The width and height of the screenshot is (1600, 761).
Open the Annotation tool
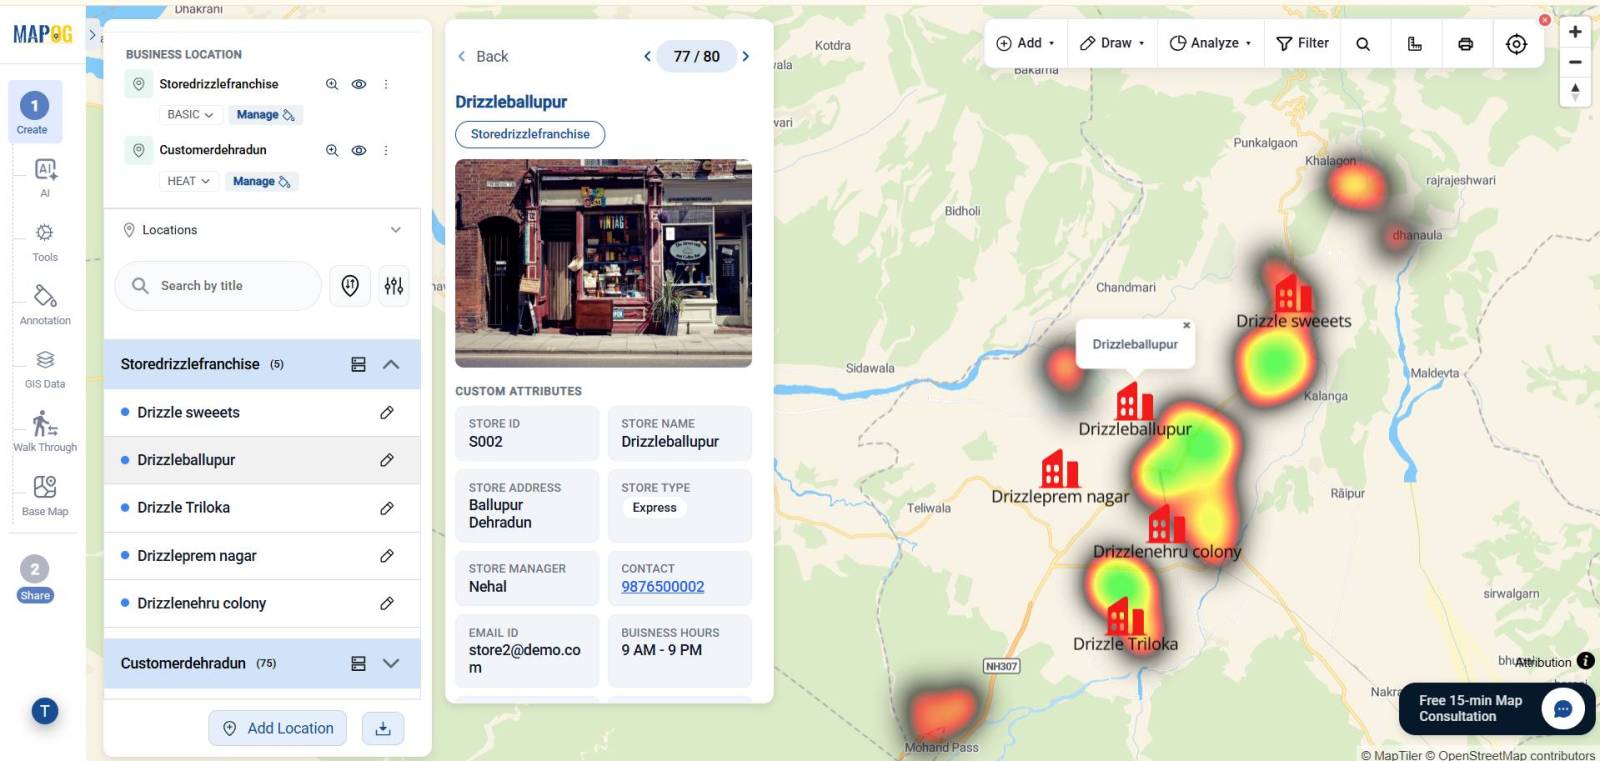point(45,305)
